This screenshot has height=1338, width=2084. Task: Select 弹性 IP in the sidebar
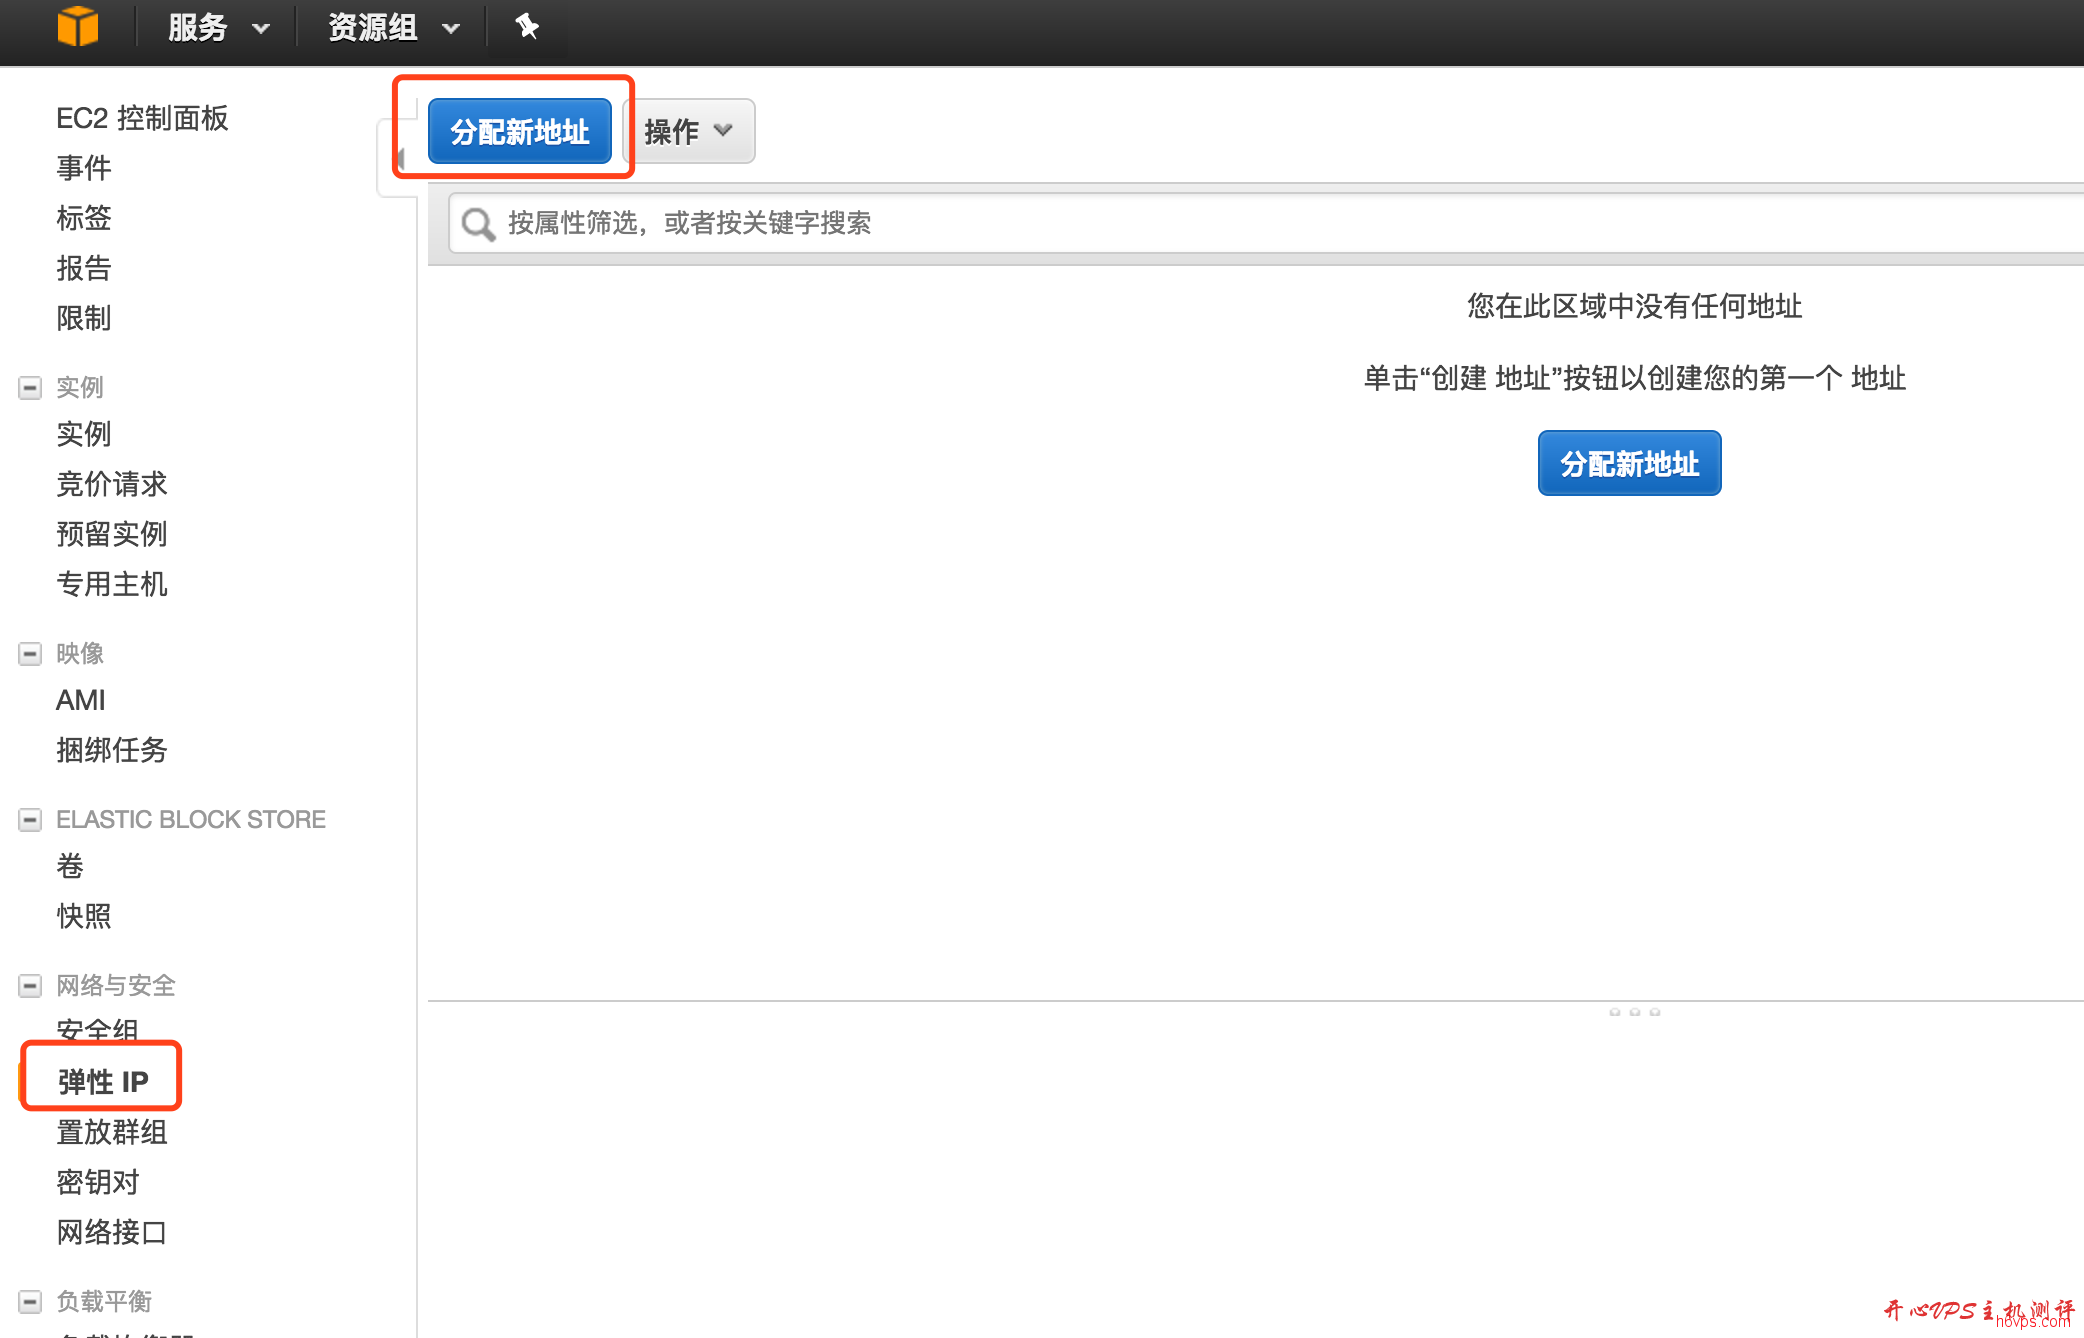point(101,1079)
